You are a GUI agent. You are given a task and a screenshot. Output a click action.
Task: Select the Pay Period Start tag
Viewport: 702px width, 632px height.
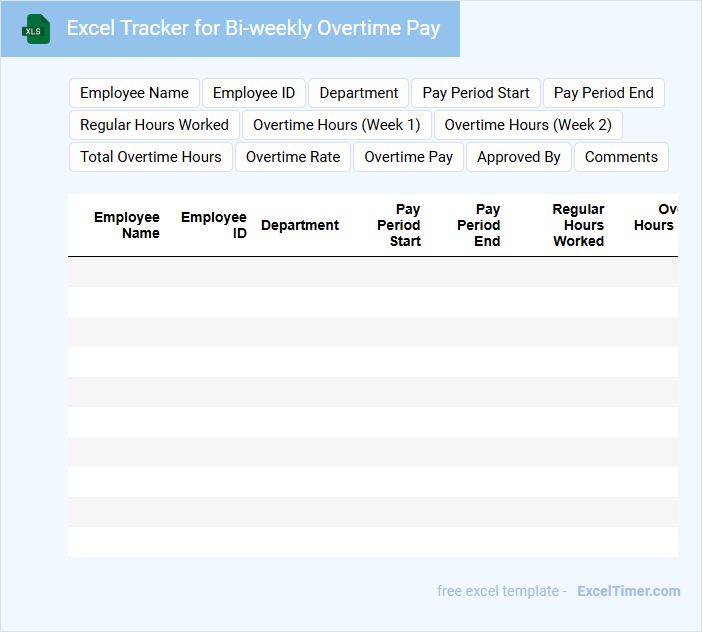click(x=476, y=93)
